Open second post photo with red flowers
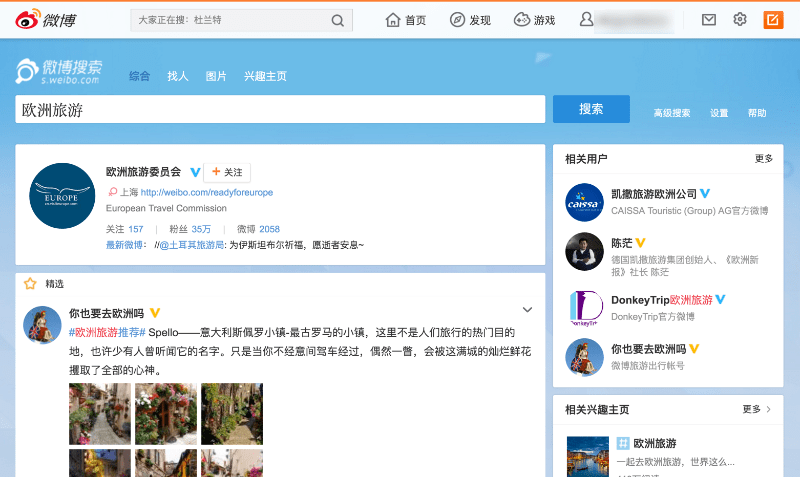Viewport: 800px width, 477px height. pos(166,414)
